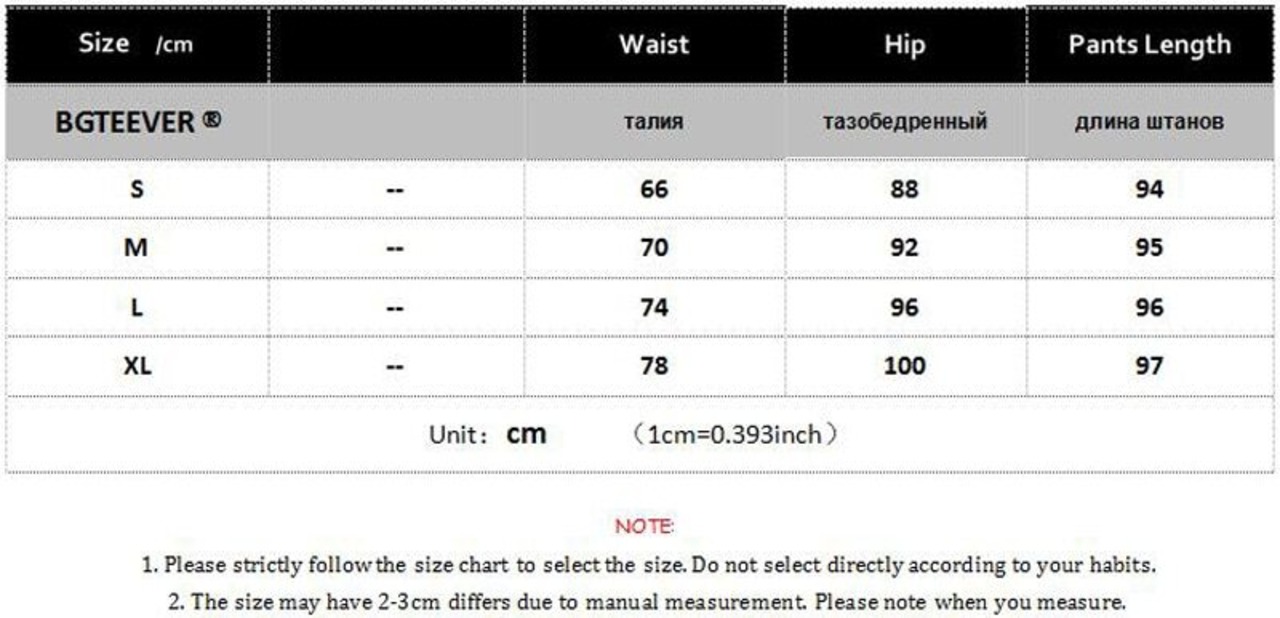The width and height of the screenshot is (1280, 618).
Task: Select the BGTEEVER brand label
Action: [138, 121]
